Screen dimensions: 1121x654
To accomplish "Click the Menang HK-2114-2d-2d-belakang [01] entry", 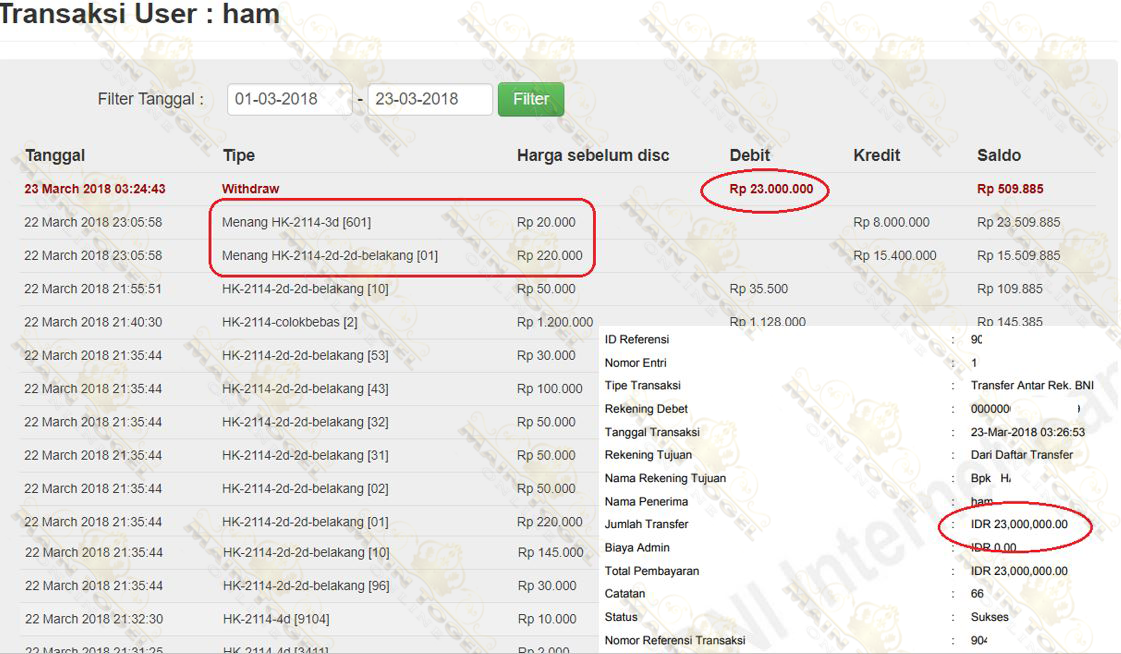I will 330,255.
